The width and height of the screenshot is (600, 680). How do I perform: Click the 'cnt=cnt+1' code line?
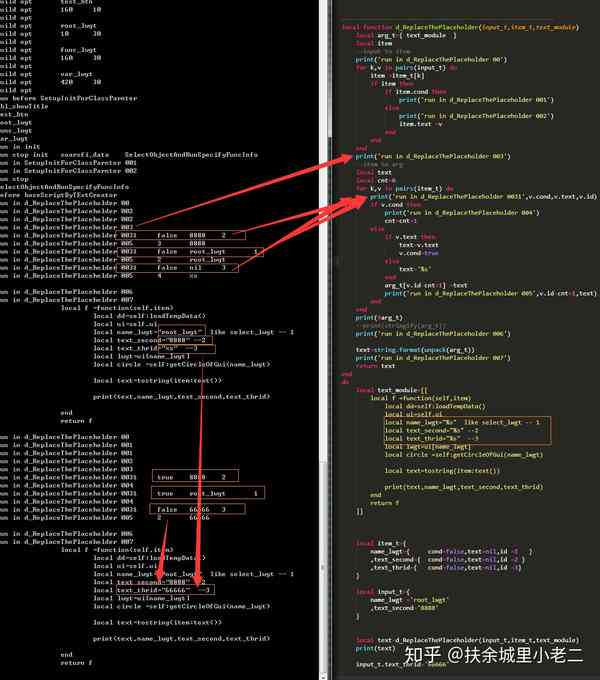400,221
